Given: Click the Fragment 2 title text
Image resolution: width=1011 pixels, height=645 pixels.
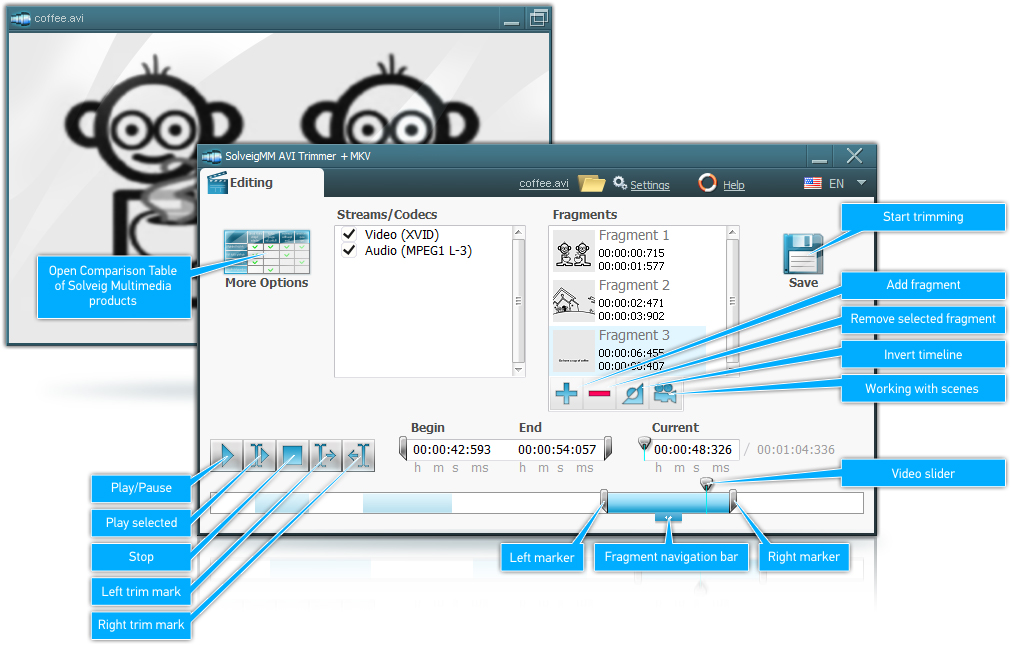Looking at the screenshot, I should tap(634, 285).
